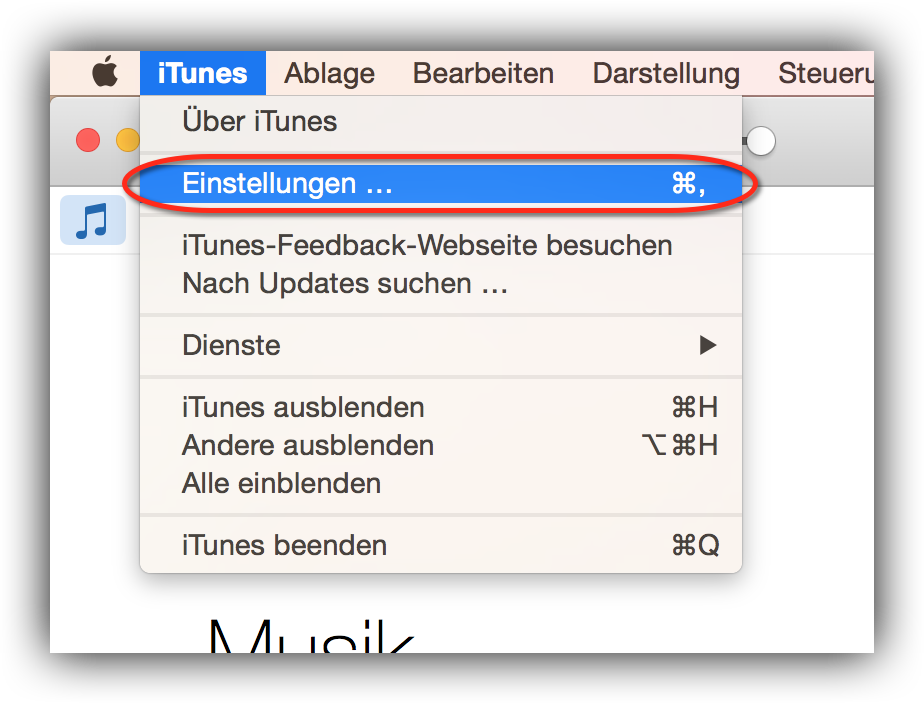924x703 pixels.
Task: Open the Steuerung menu
Action: [x=826, y=73]
